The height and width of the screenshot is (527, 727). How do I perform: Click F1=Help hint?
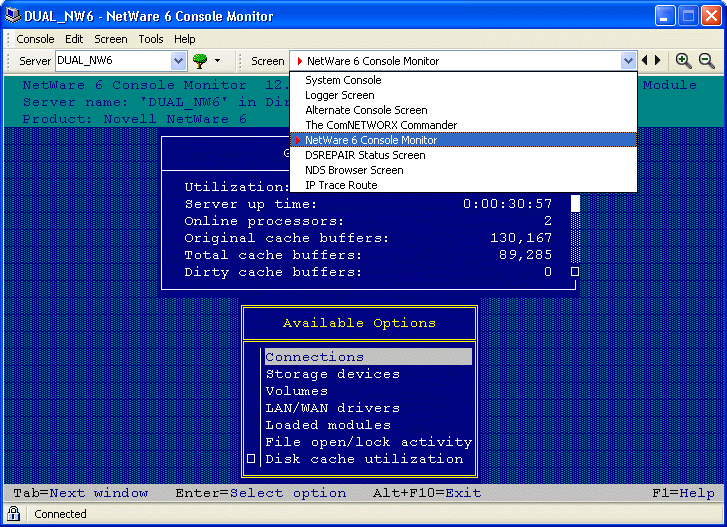[x=683, y=493]
